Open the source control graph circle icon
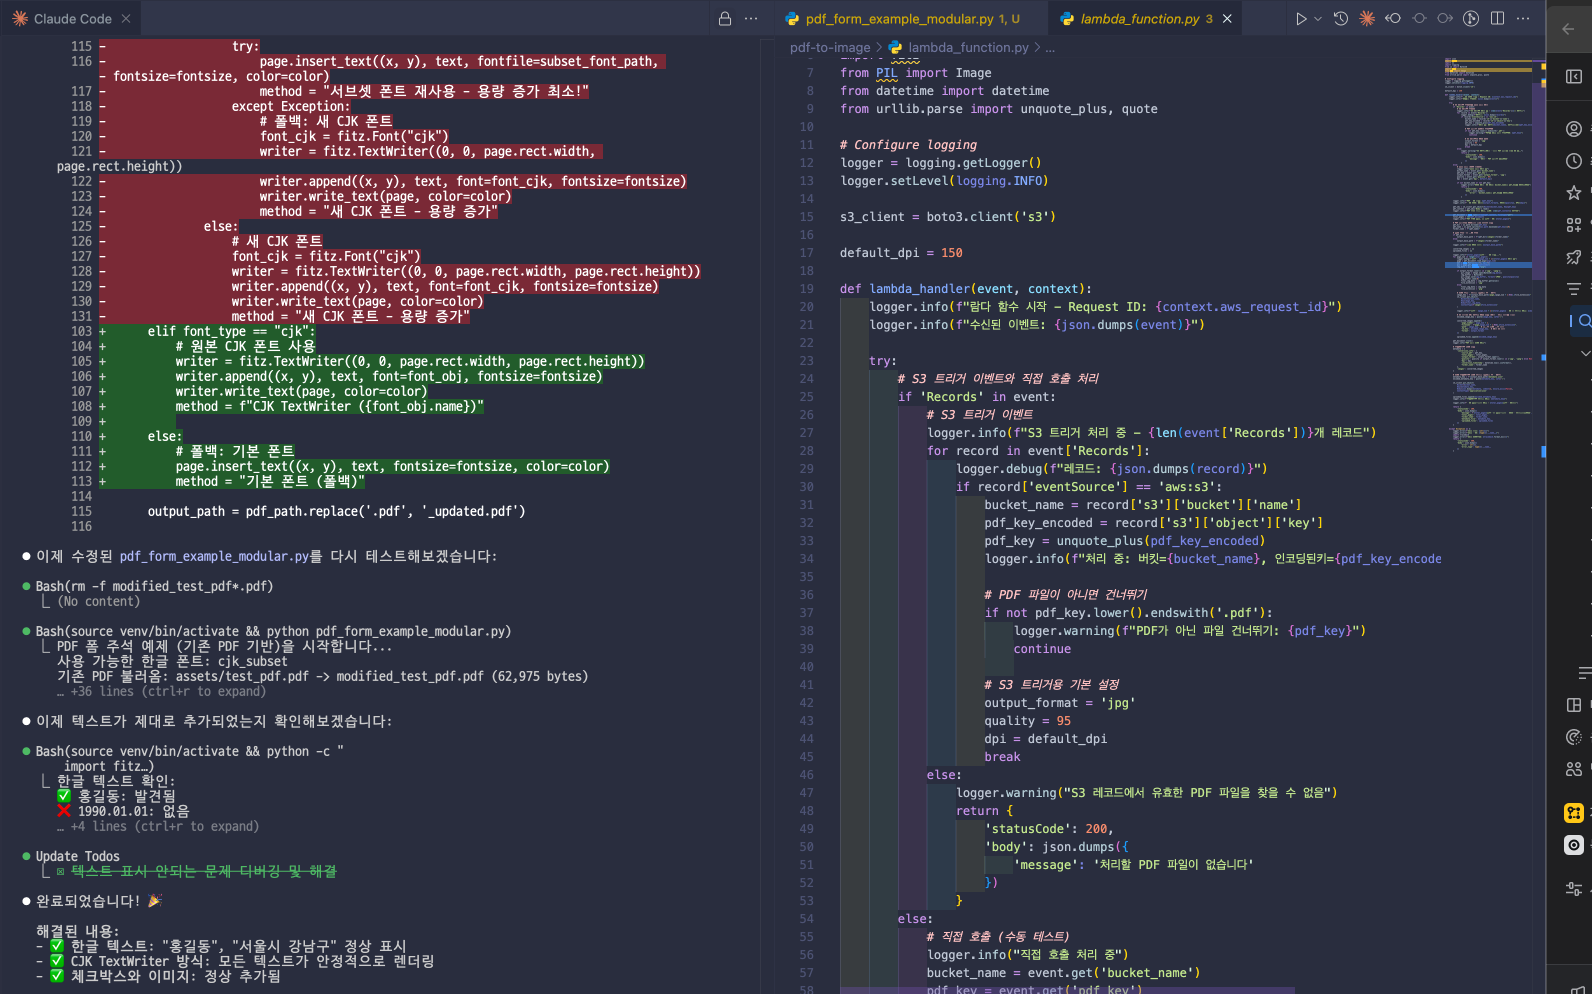Screen dimensions: 1592x994 coord(1471,19)
